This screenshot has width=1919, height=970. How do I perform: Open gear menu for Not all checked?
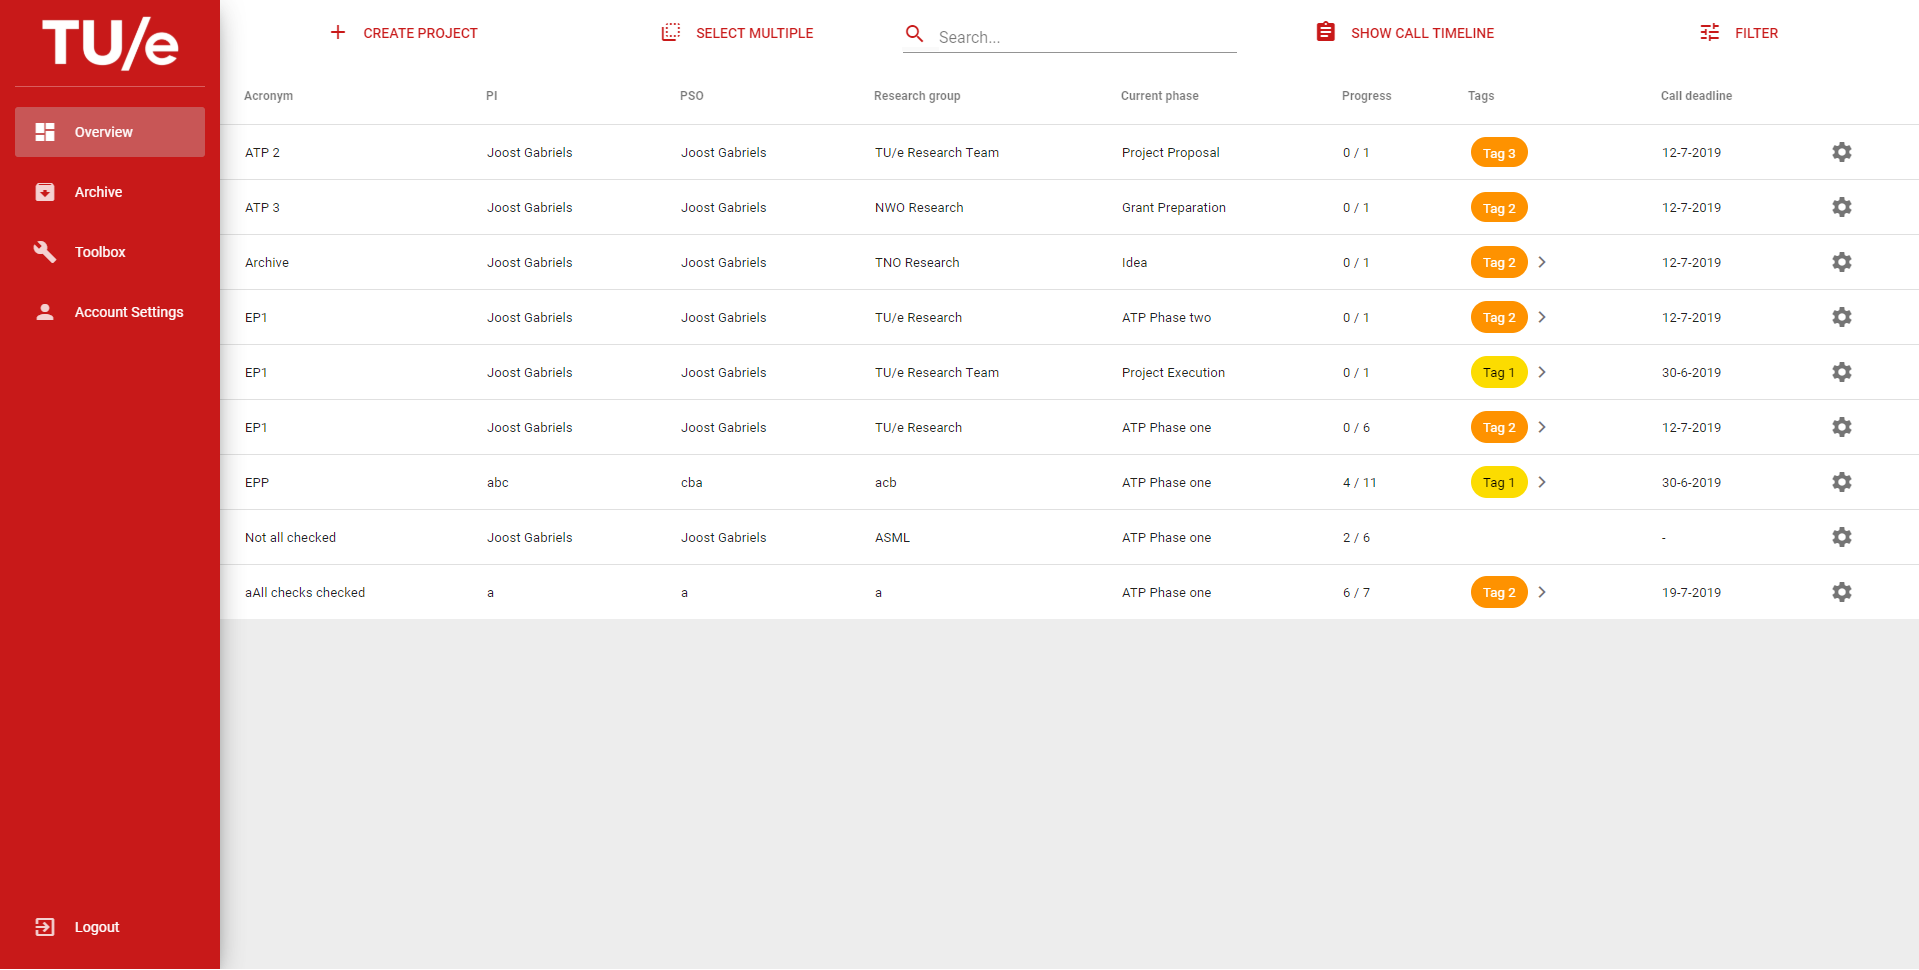(1841, 537)
